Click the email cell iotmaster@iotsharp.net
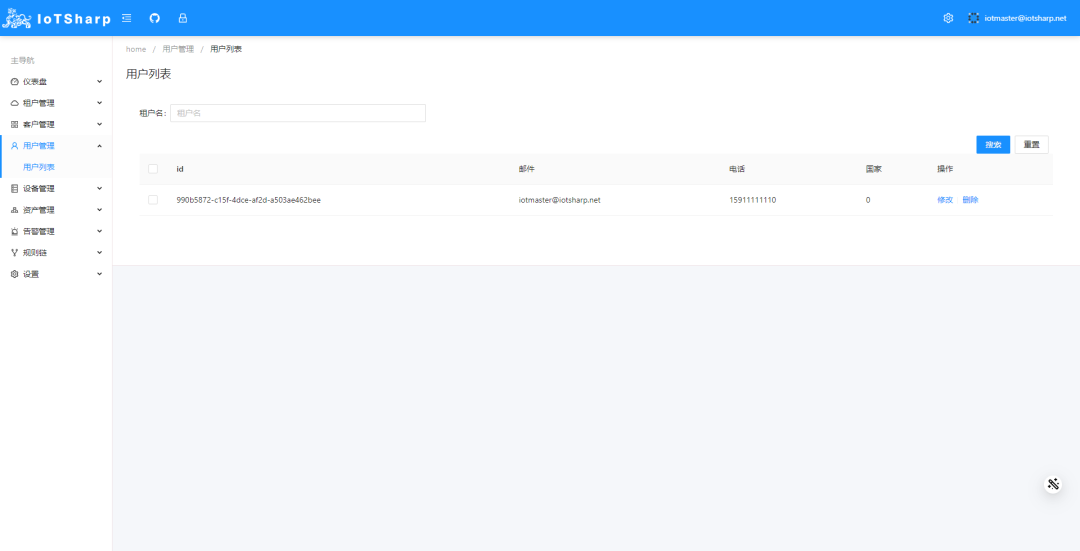This screenshot has width=1080, height=551. (559, 200)
